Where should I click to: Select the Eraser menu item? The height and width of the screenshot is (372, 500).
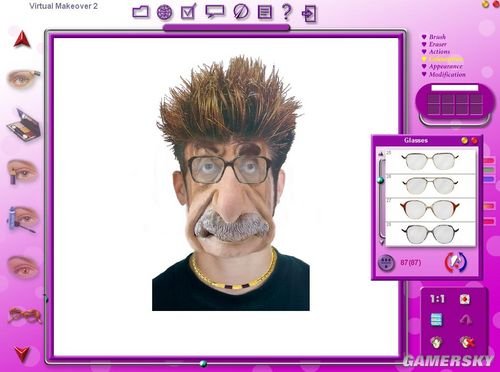[x=437, y=44]
